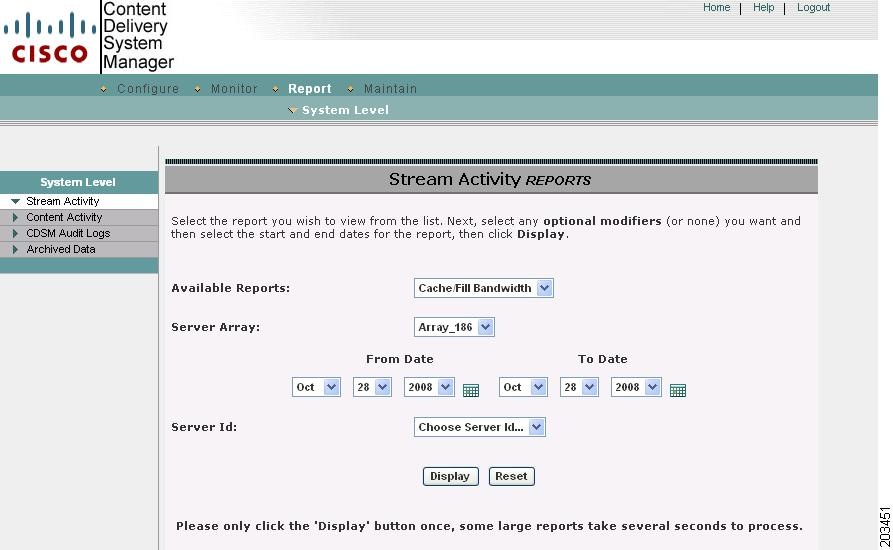The image size is (893, 550).
Task: Open the To Date month dropdown
Action: [x=523, y=387]
